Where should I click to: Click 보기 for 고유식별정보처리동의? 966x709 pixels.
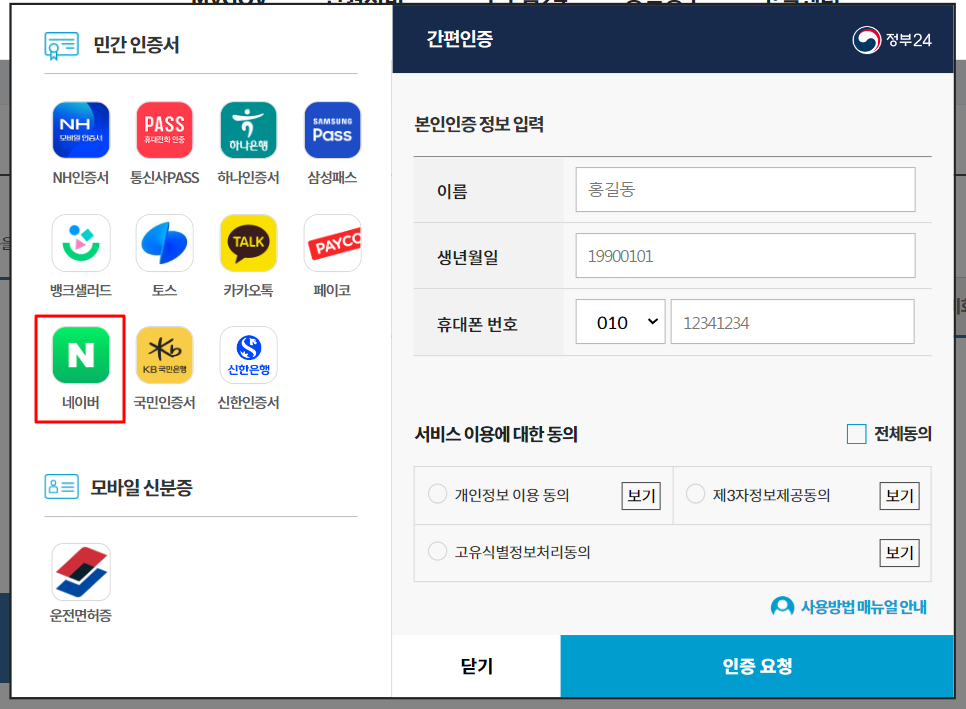pyautogui.click(x=899, y=553)
